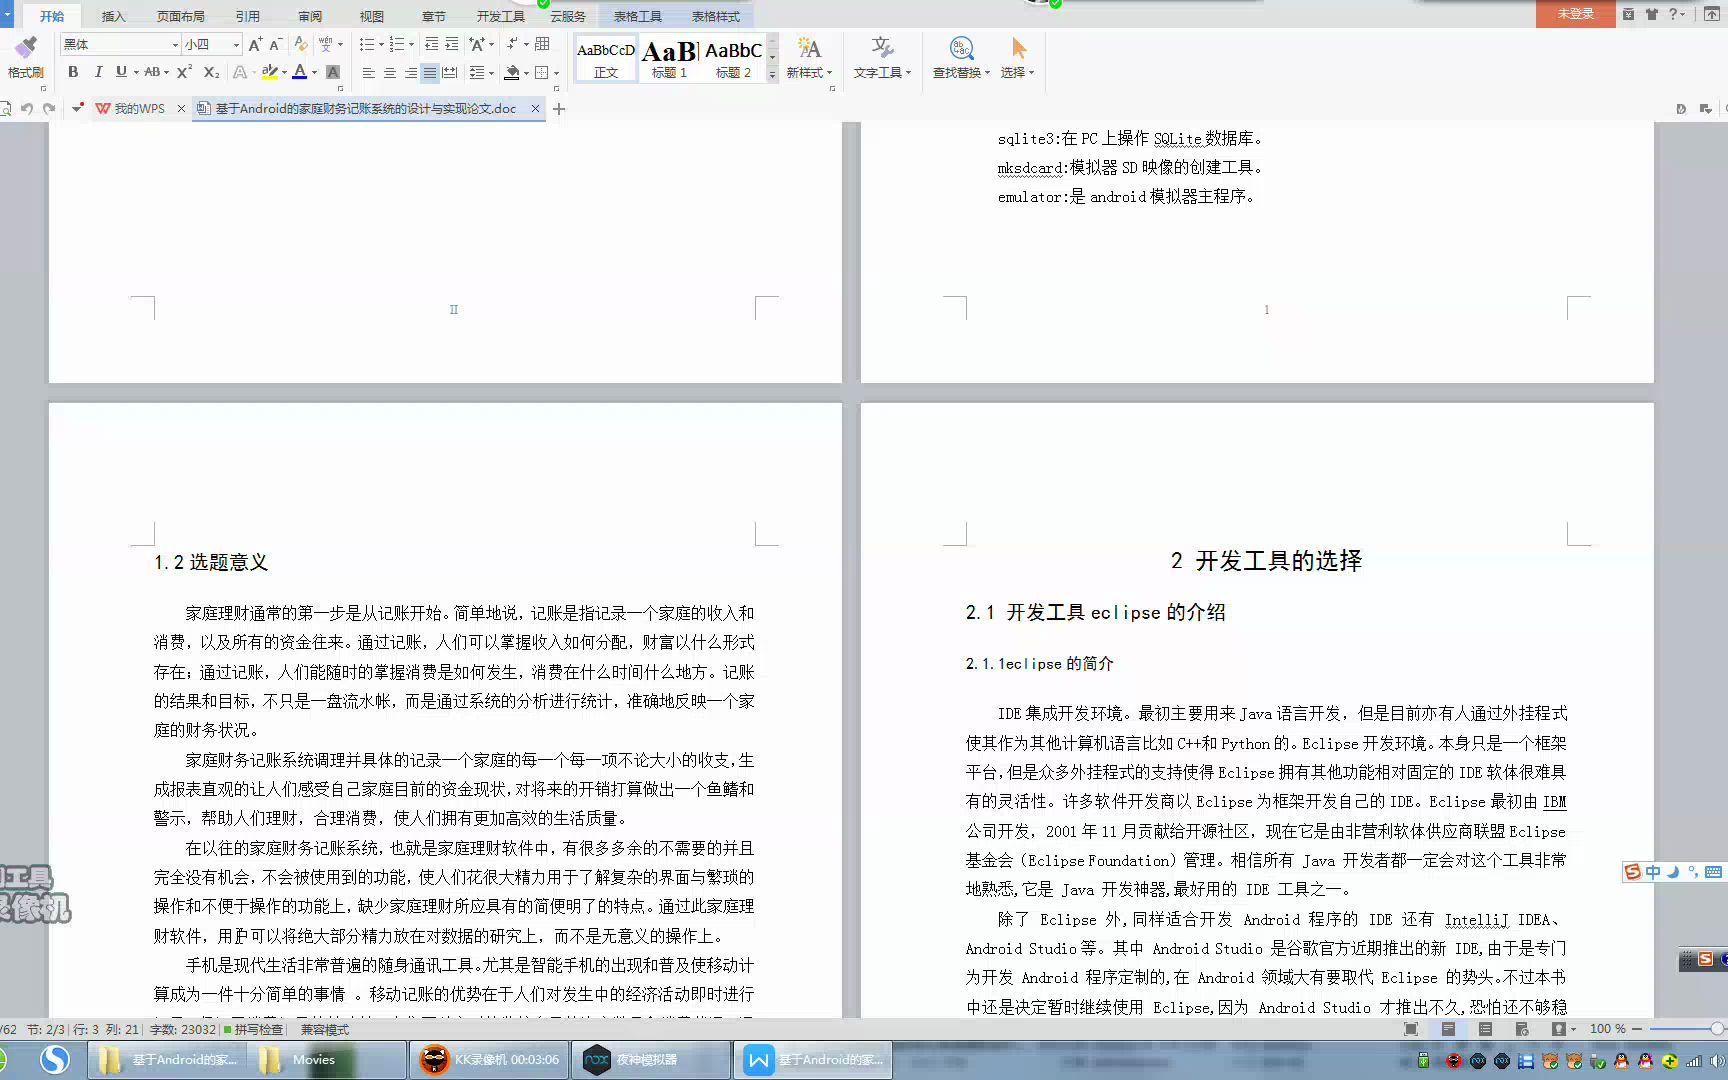The height and width of the screenshot is (1080, 1728).
Task: Toggle character shading button
Action: [x=333, y=72]
